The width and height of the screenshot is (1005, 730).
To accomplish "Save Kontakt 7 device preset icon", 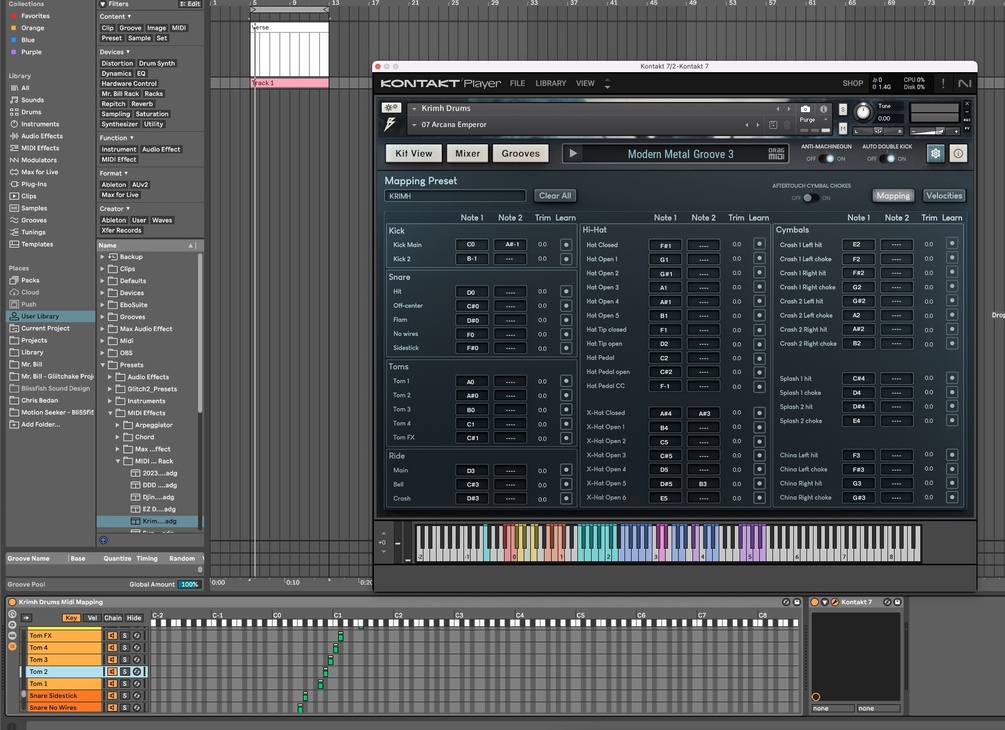I will [x=897, y=602].
